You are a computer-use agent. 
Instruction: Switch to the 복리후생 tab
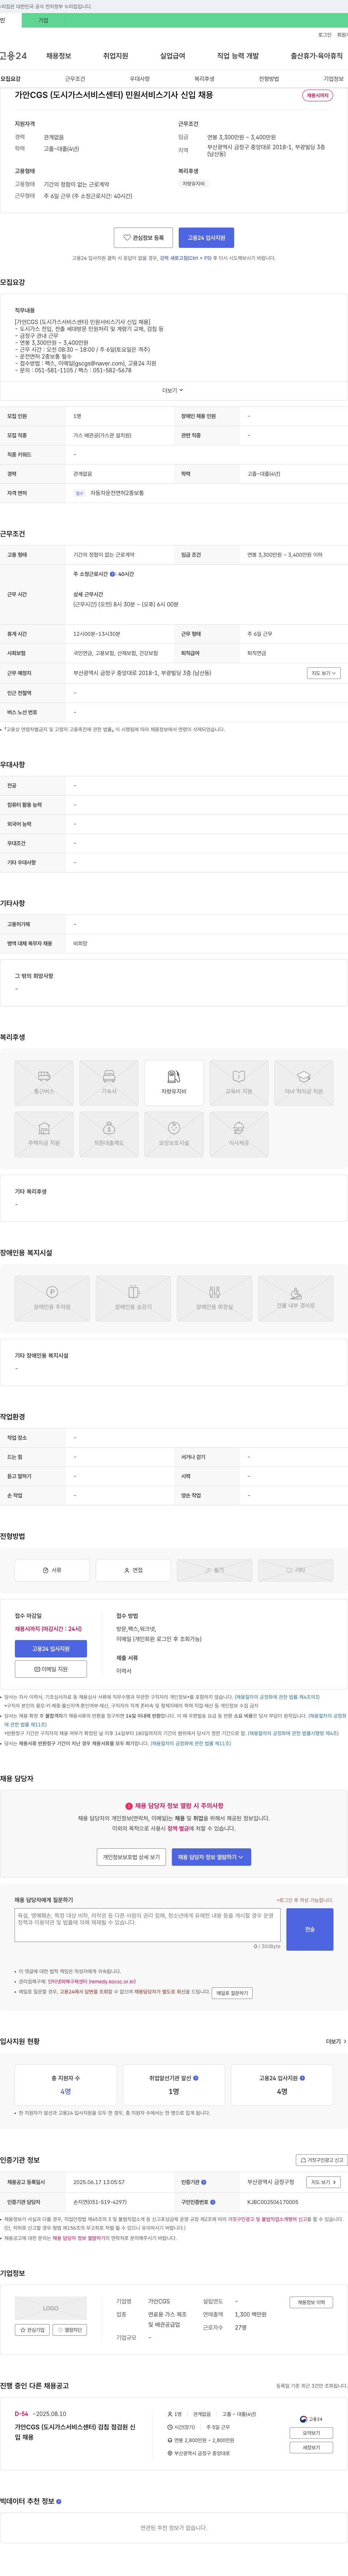pyautogui.click(x=204, y=79)
